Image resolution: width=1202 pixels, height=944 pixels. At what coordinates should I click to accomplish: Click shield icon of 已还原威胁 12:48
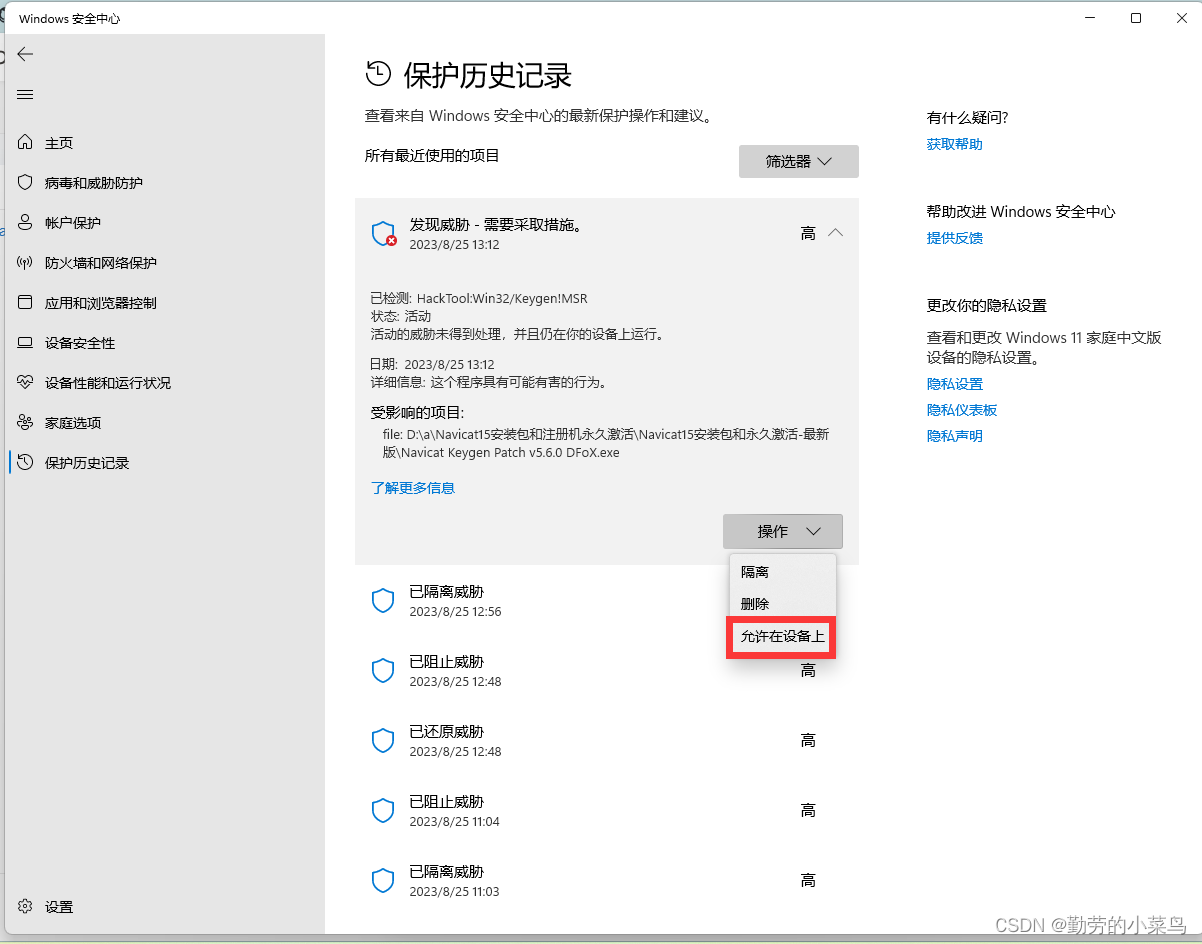click(383, 741)
